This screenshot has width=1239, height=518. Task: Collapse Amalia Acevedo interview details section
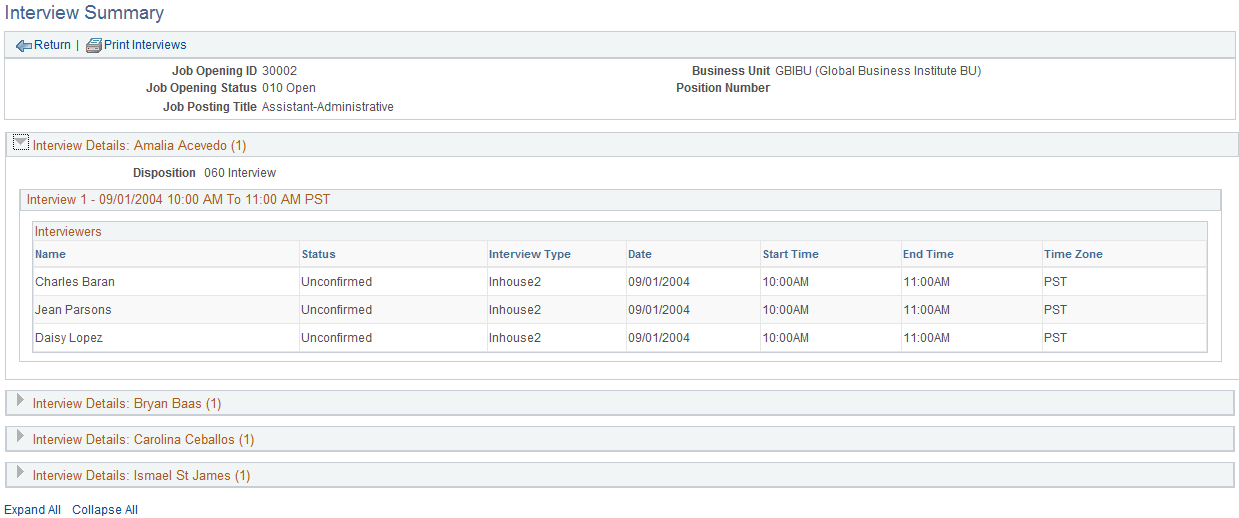20,143
